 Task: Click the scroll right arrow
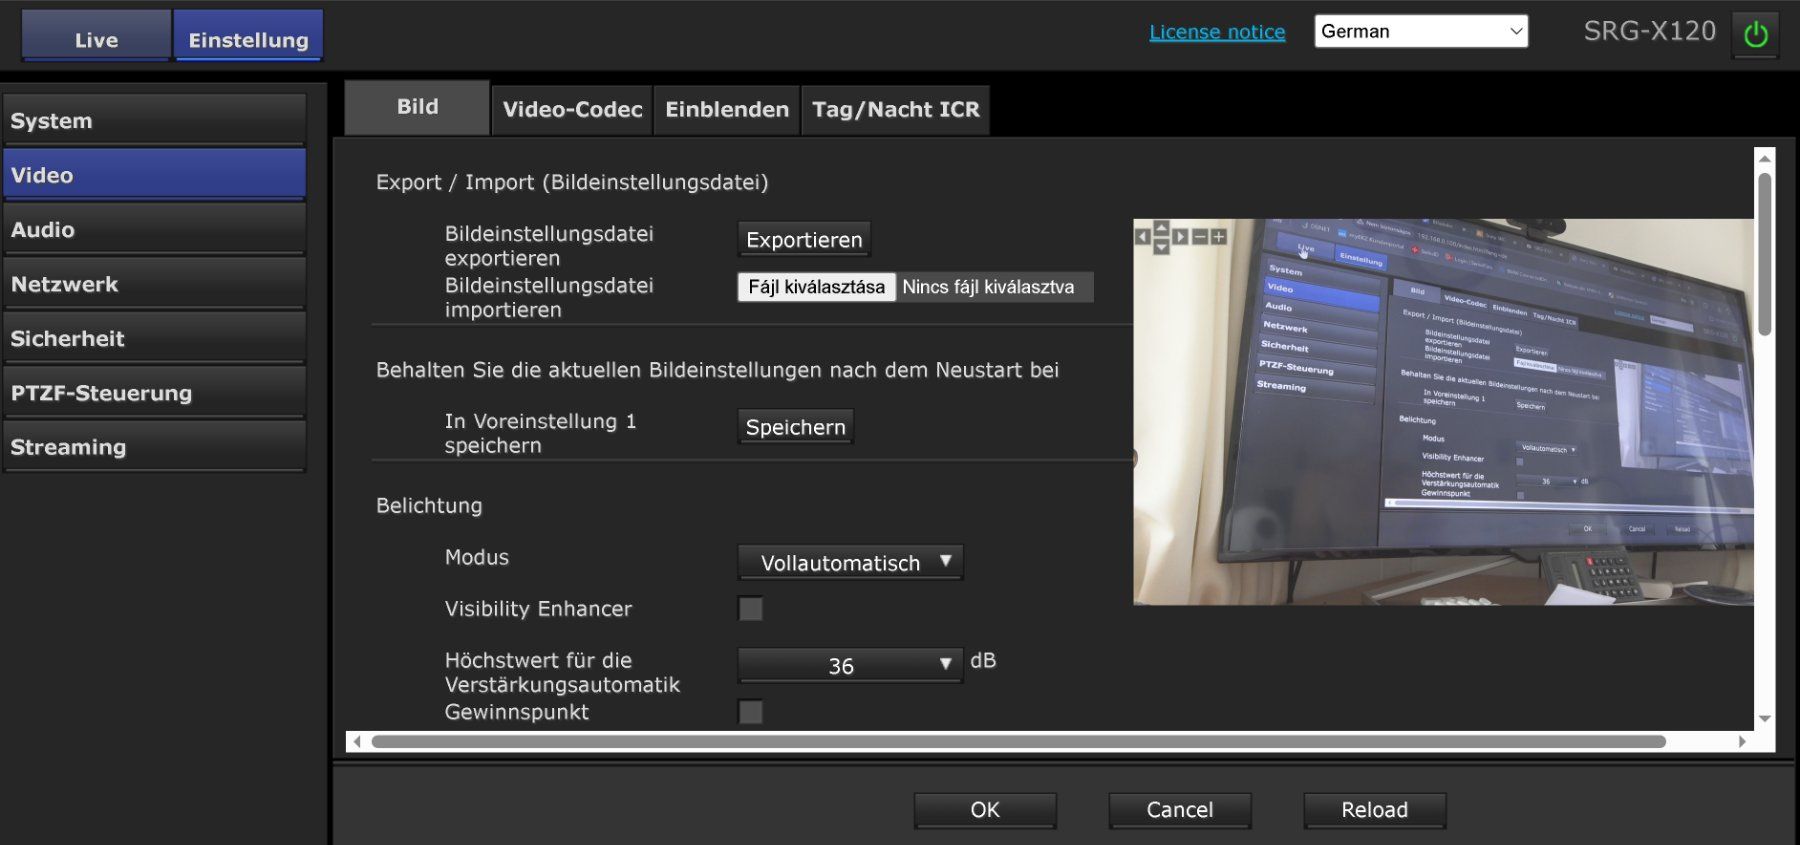pyautogui.click(x=1742, y=741)
